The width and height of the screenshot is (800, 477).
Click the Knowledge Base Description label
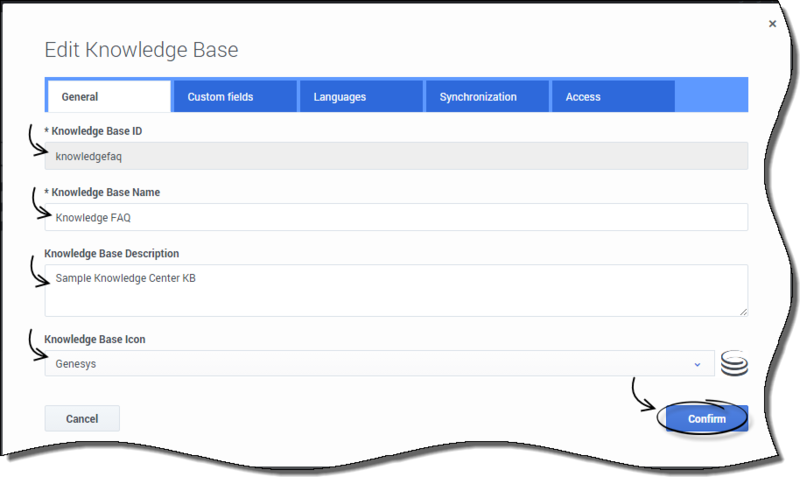[x=112, y=254]
